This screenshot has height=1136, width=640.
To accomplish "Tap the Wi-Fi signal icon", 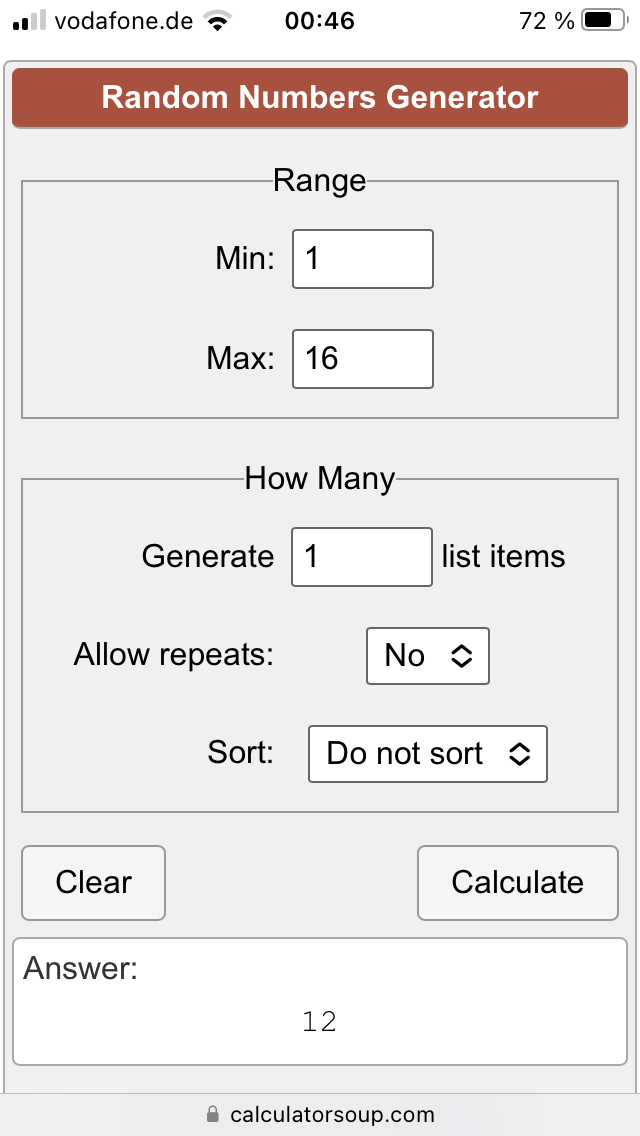I will pos(216,20).
